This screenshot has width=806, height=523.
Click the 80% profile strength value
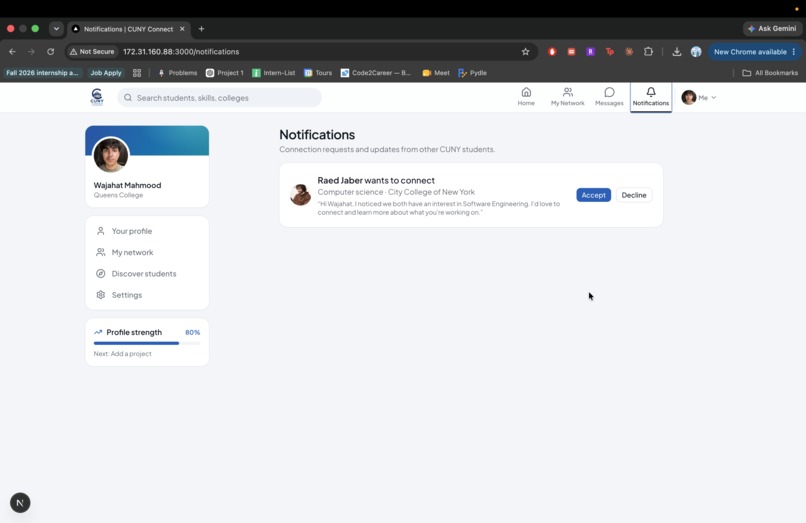tap(192, 333)
